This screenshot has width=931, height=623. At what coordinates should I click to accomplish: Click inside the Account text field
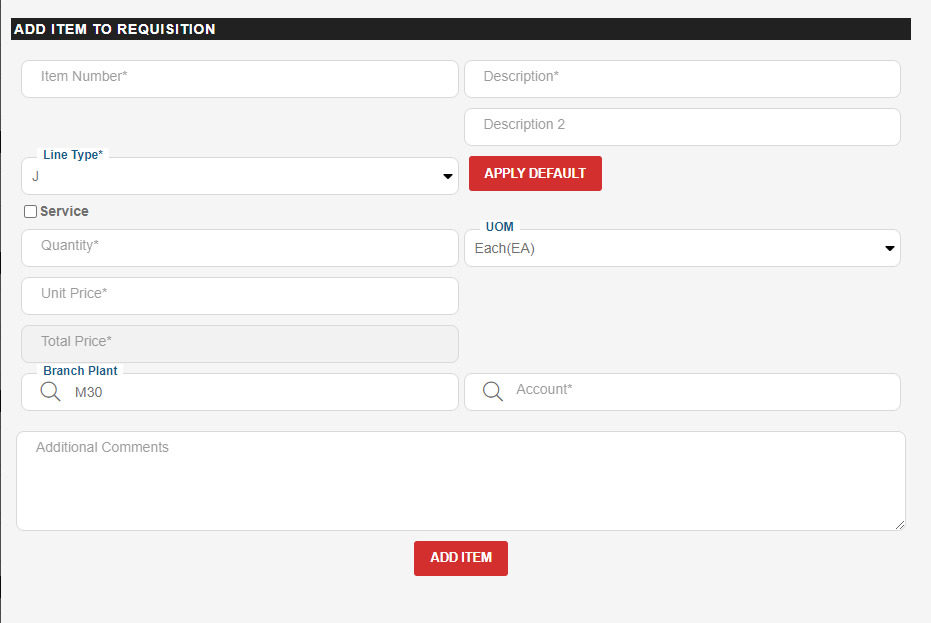coord(700,391)
